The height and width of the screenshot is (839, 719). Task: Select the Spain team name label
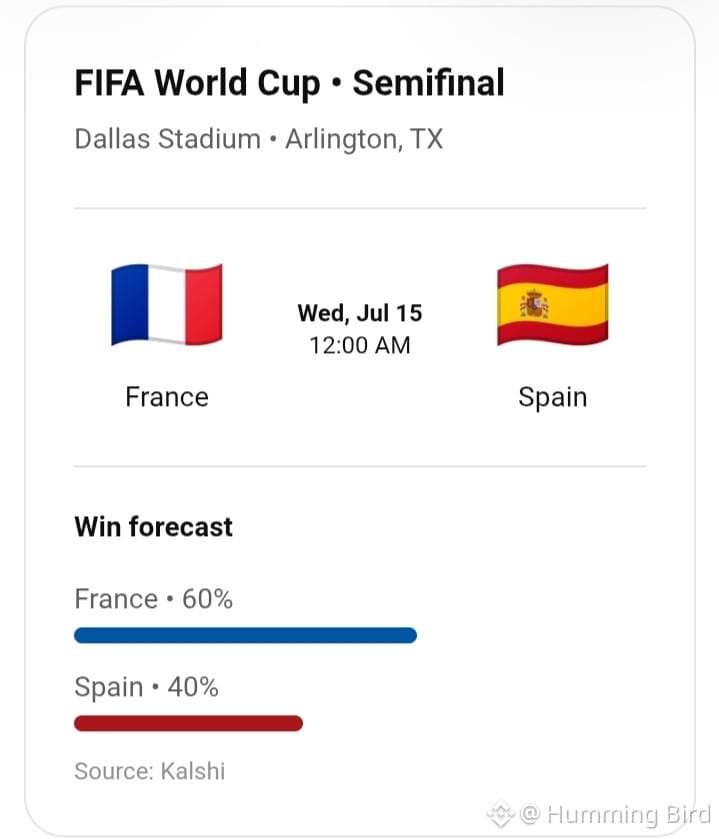[x=553, y=398]
